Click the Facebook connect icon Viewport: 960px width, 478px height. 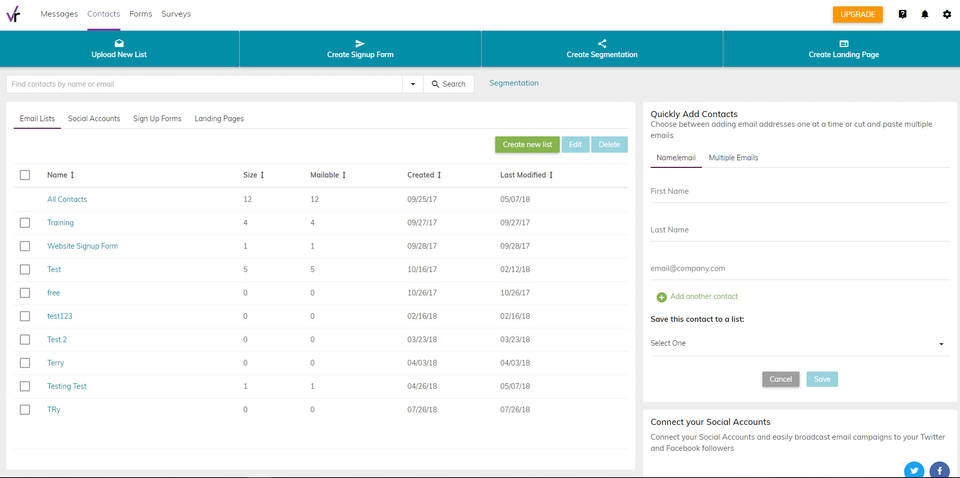(x=939, y=470)
